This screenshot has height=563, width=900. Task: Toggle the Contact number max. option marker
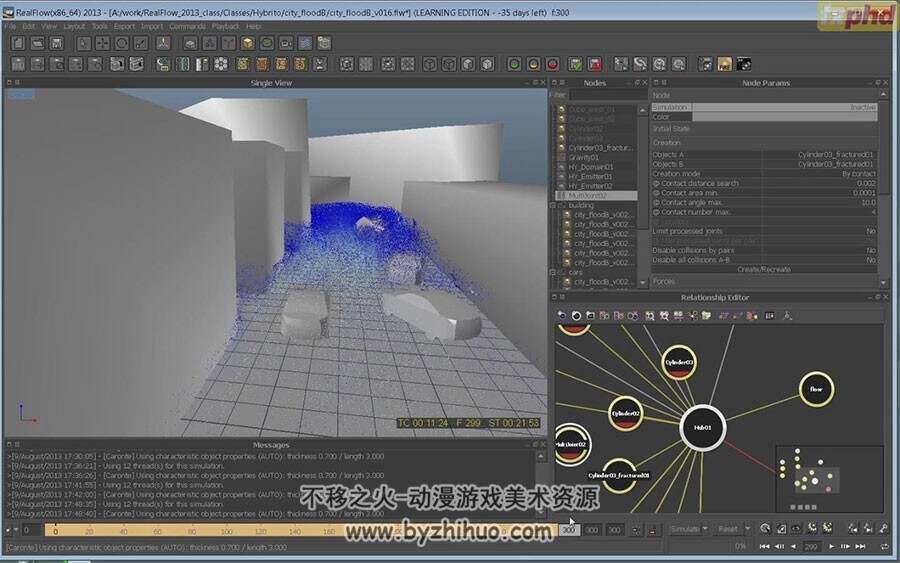656,212
